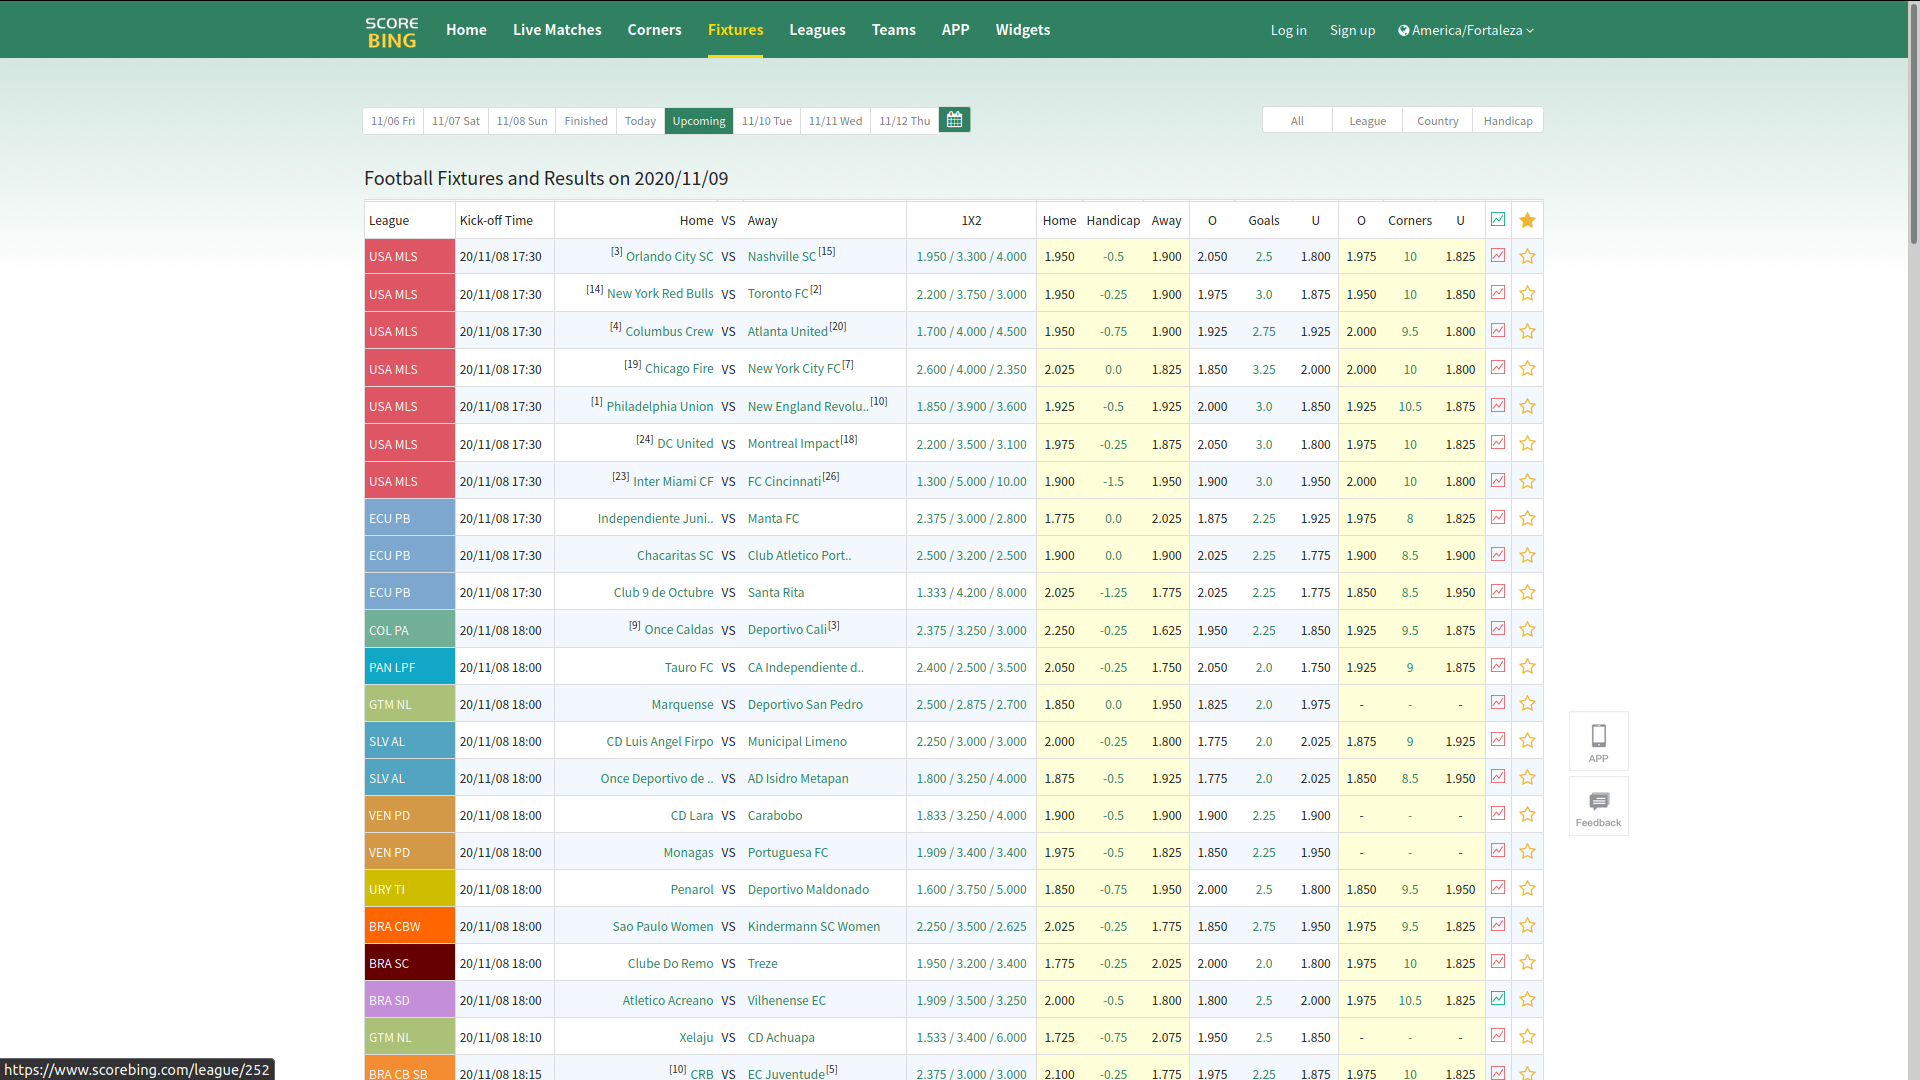Open chart icon for Inter Miami CF row
Screen dimensions: 1920x1080
(x=1498, y=480)
